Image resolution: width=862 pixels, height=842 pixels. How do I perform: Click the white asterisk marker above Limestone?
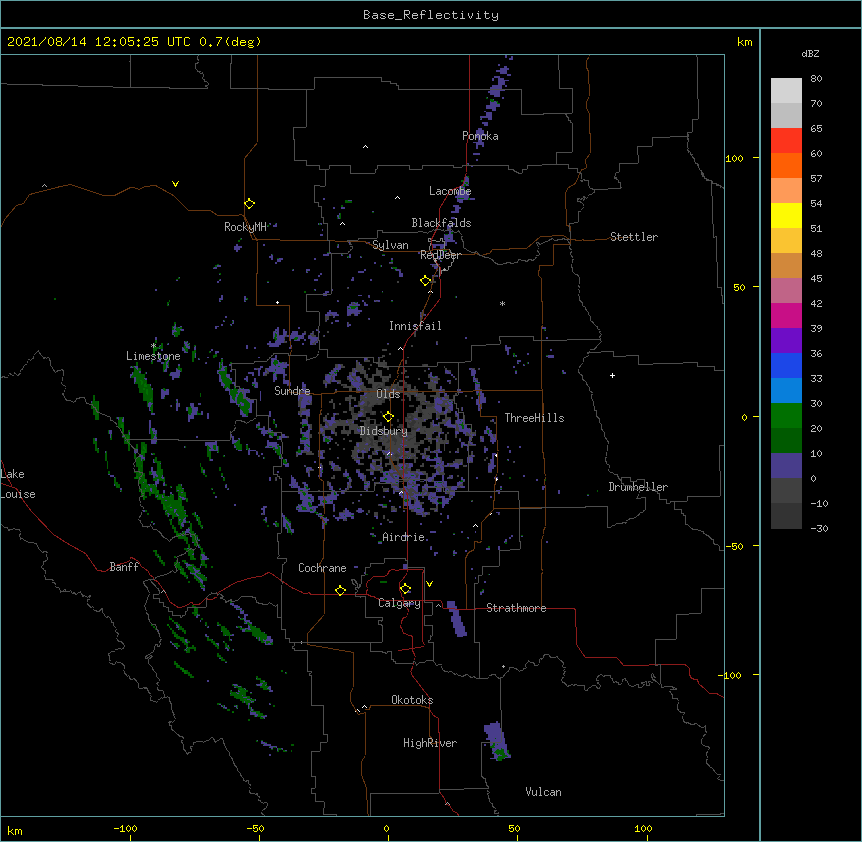click(x=153, y=346)
